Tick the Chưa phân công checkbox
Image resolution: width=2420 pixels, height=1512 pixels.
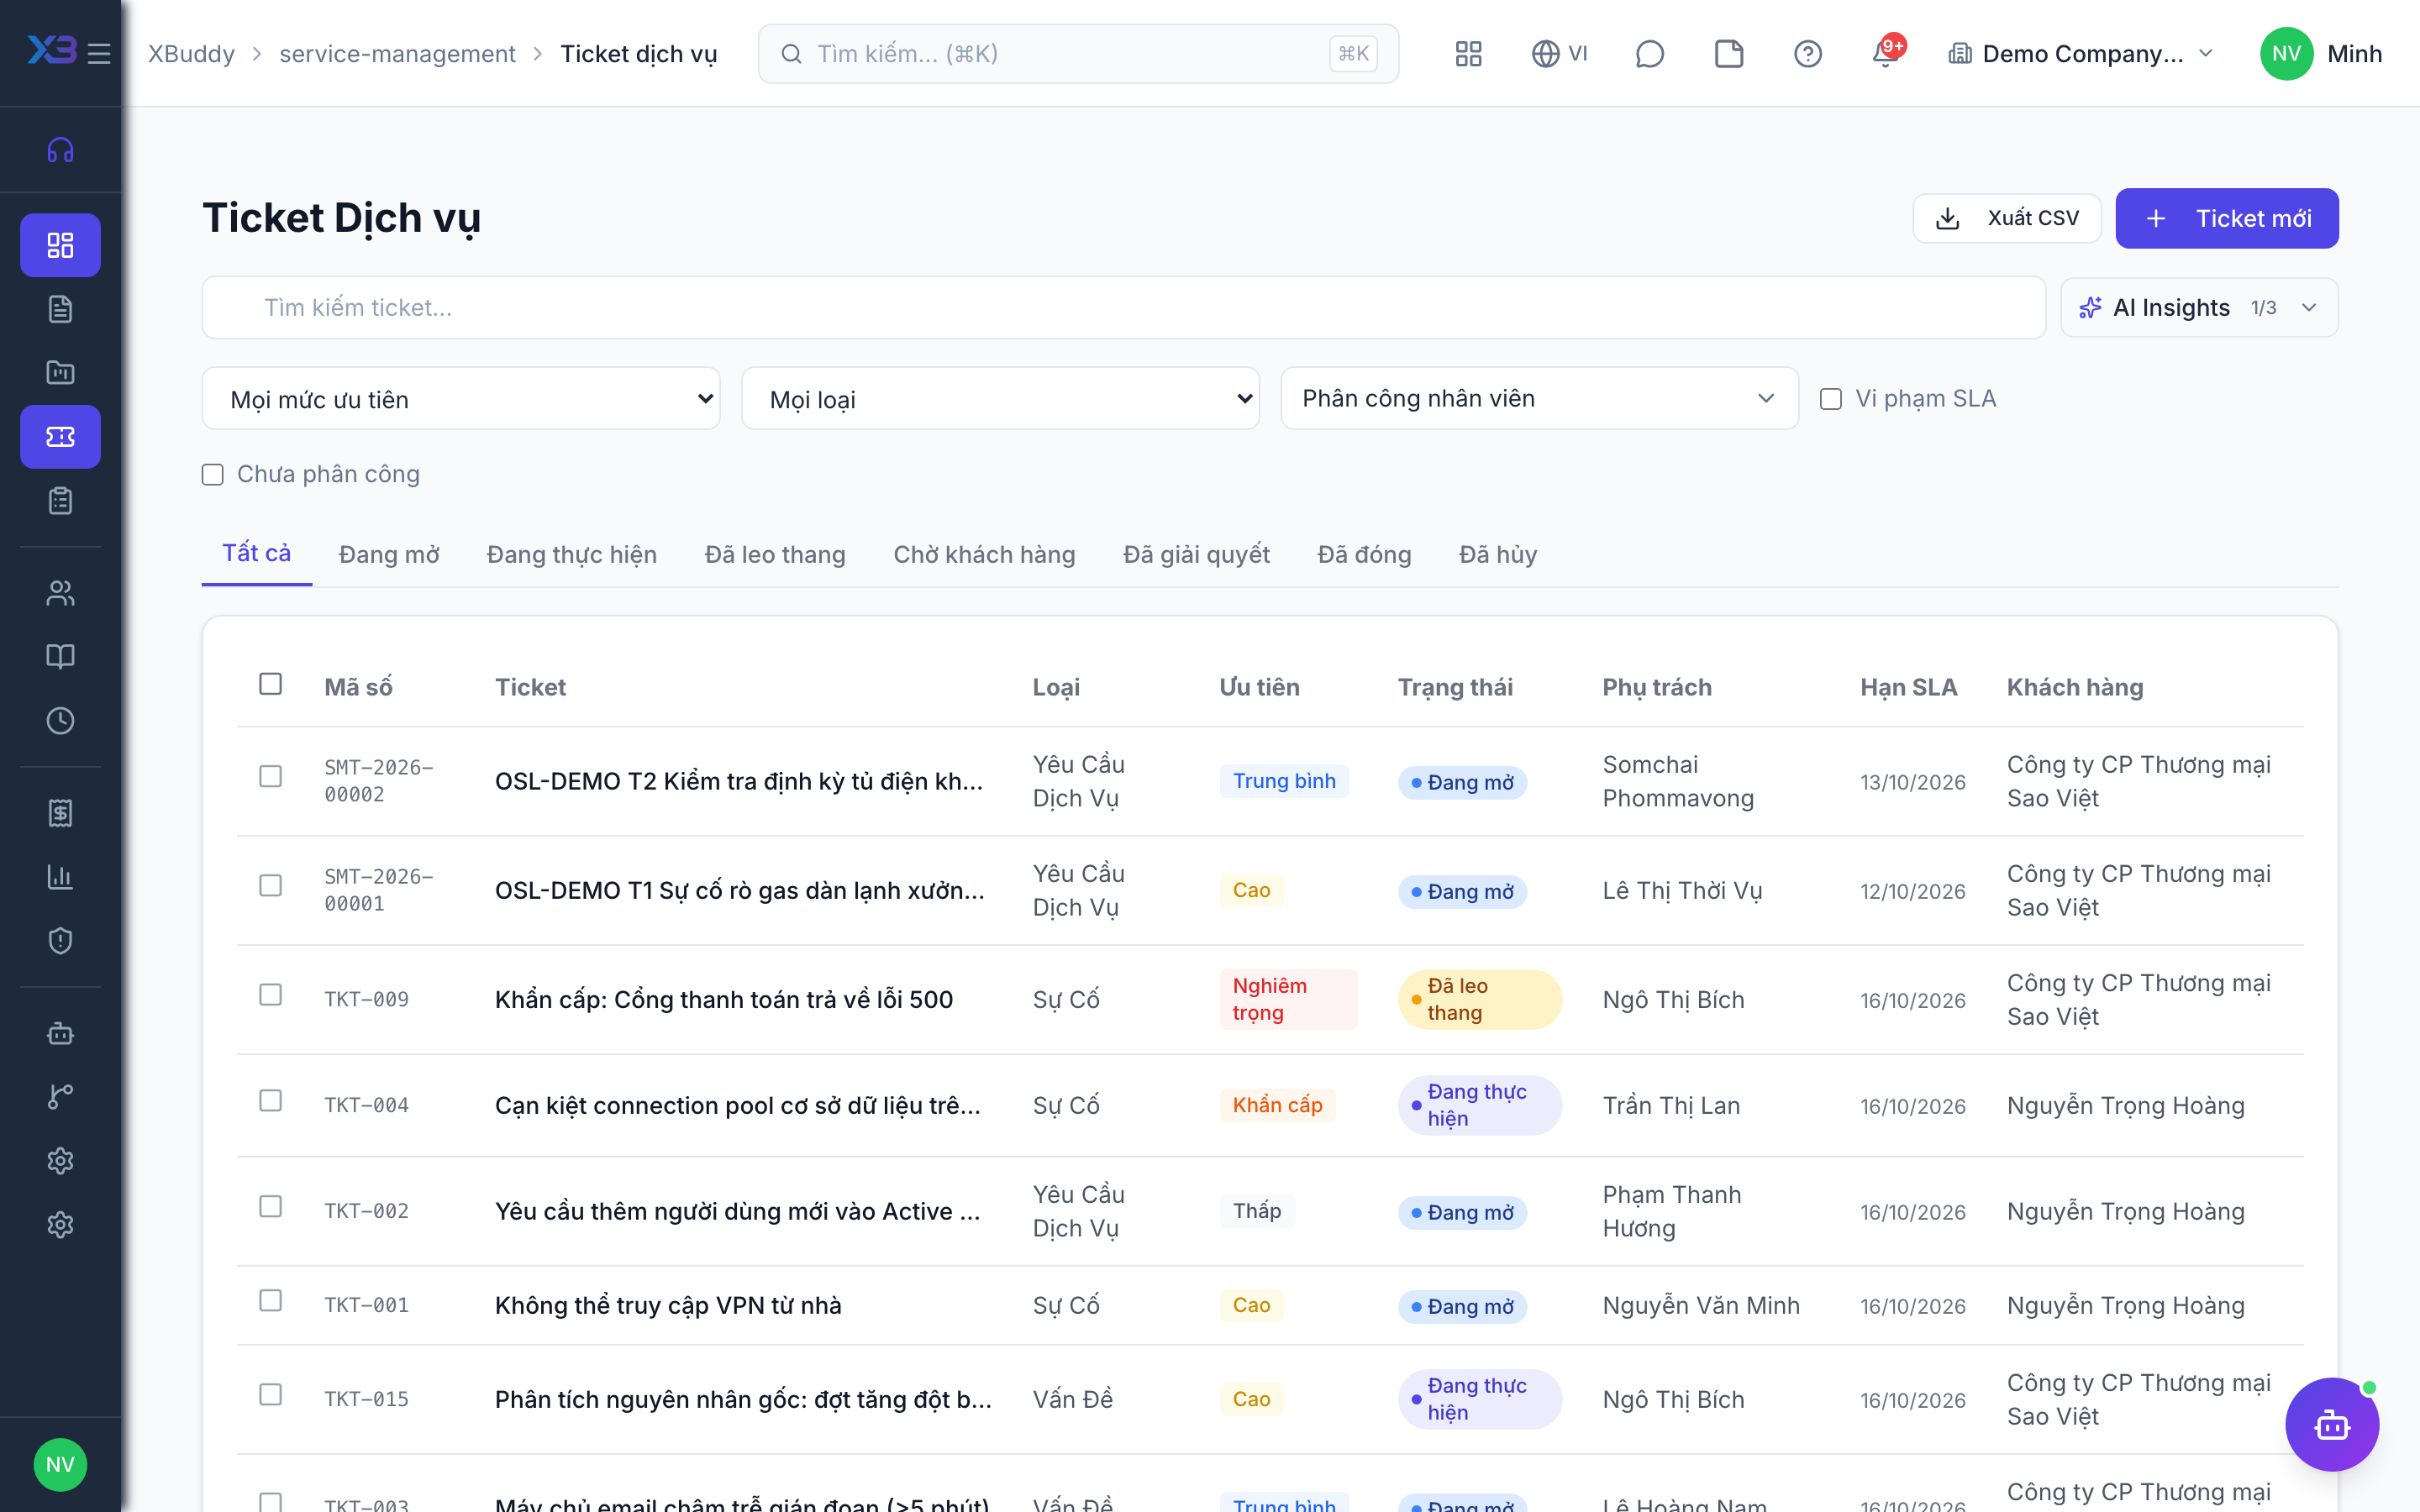tap(213, 474)
